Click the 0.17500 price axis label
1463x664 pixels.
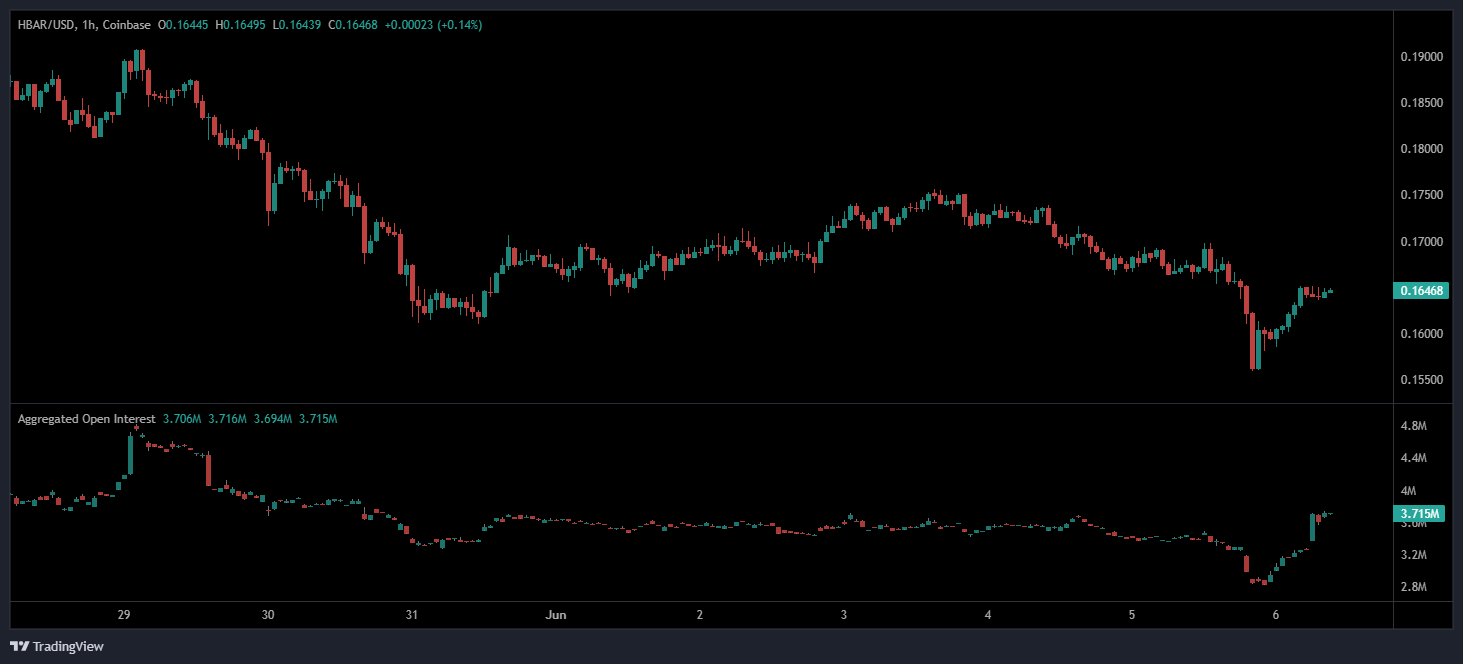coord(1421,195)
